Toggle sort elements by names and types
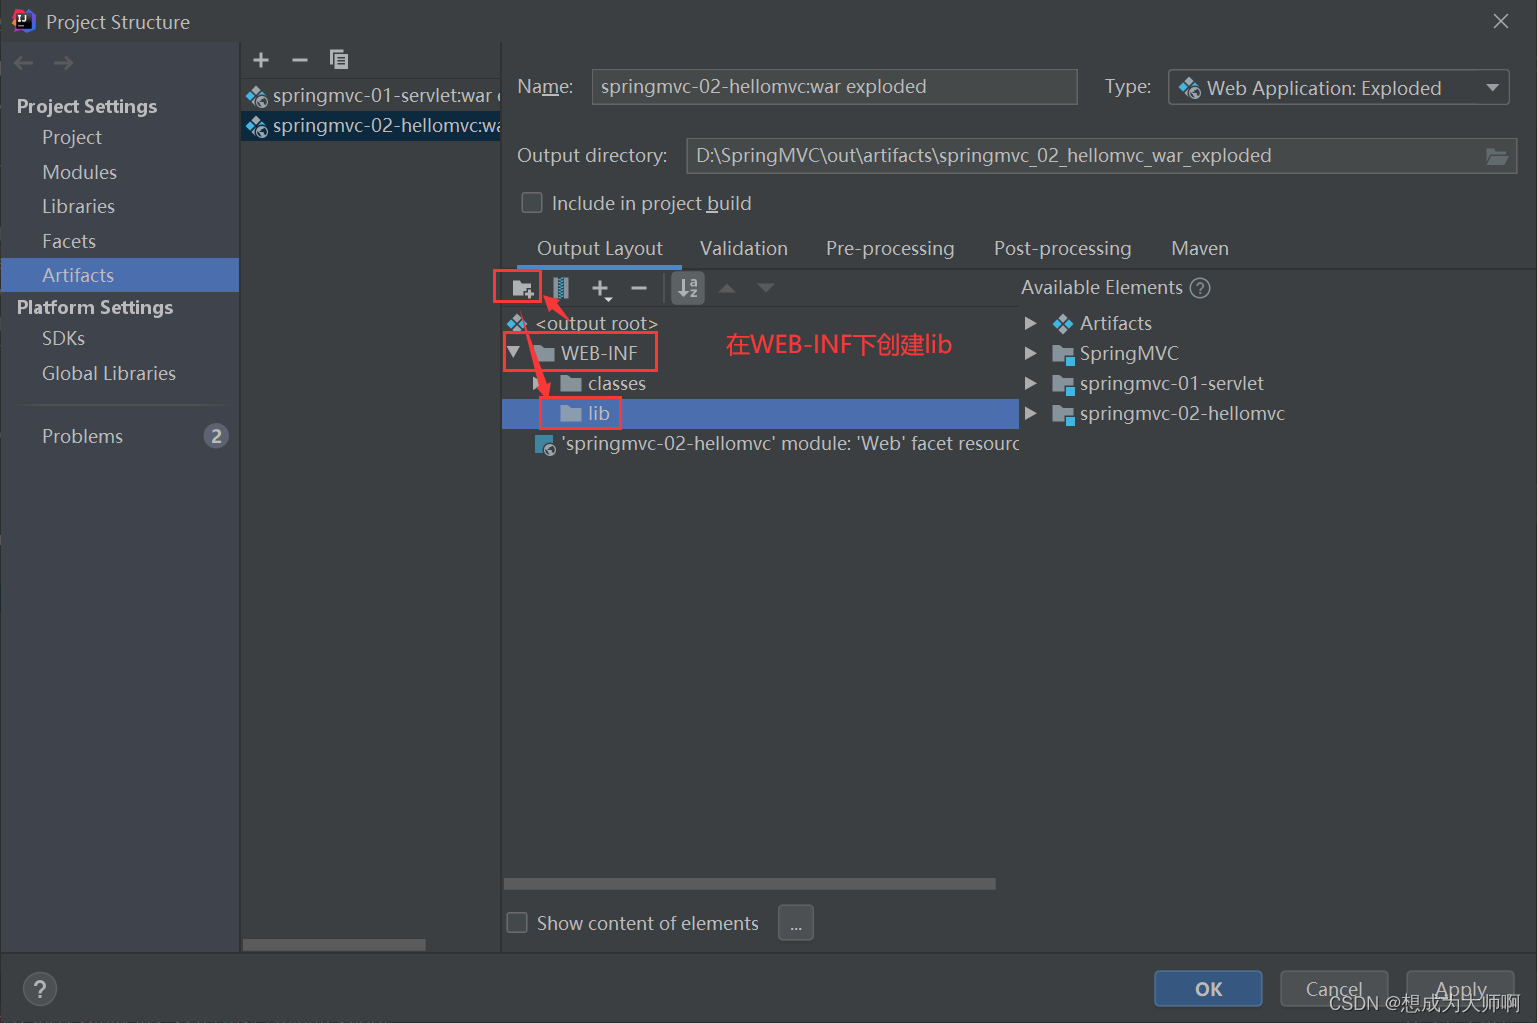The height and width of the screenshot is (1023, 1537). click(x=688, y=288)
